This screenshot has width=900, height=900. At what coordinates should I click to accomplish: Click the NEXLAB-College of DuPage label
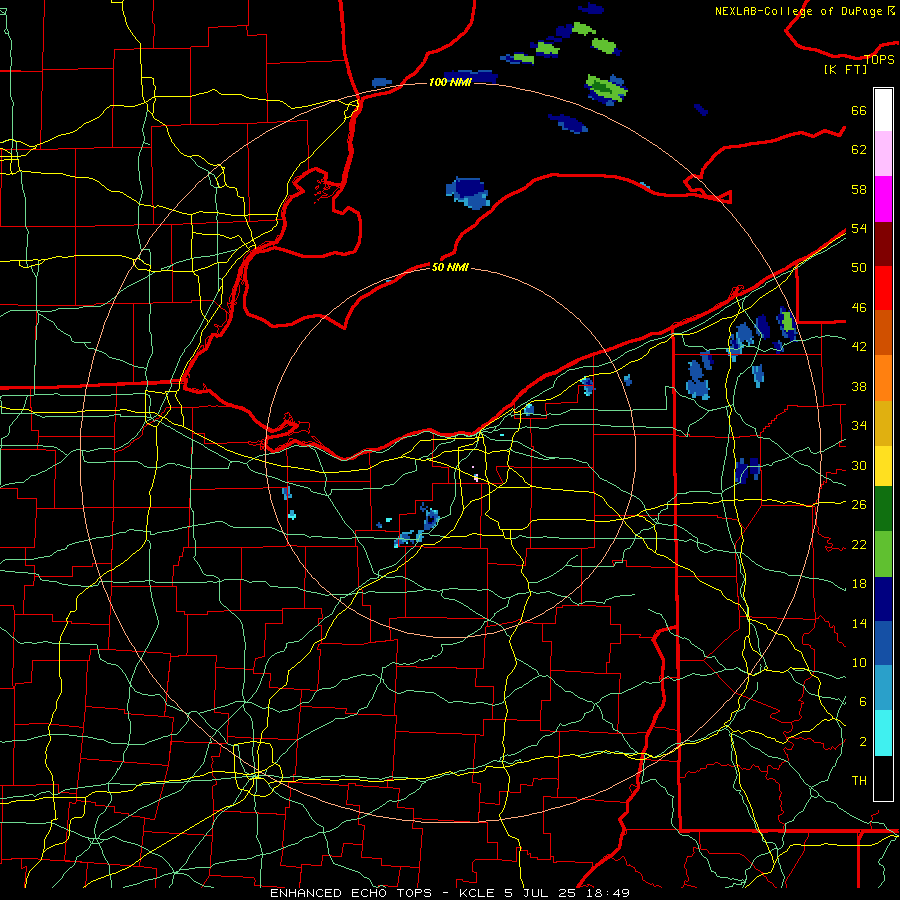[x=804, y=11]
